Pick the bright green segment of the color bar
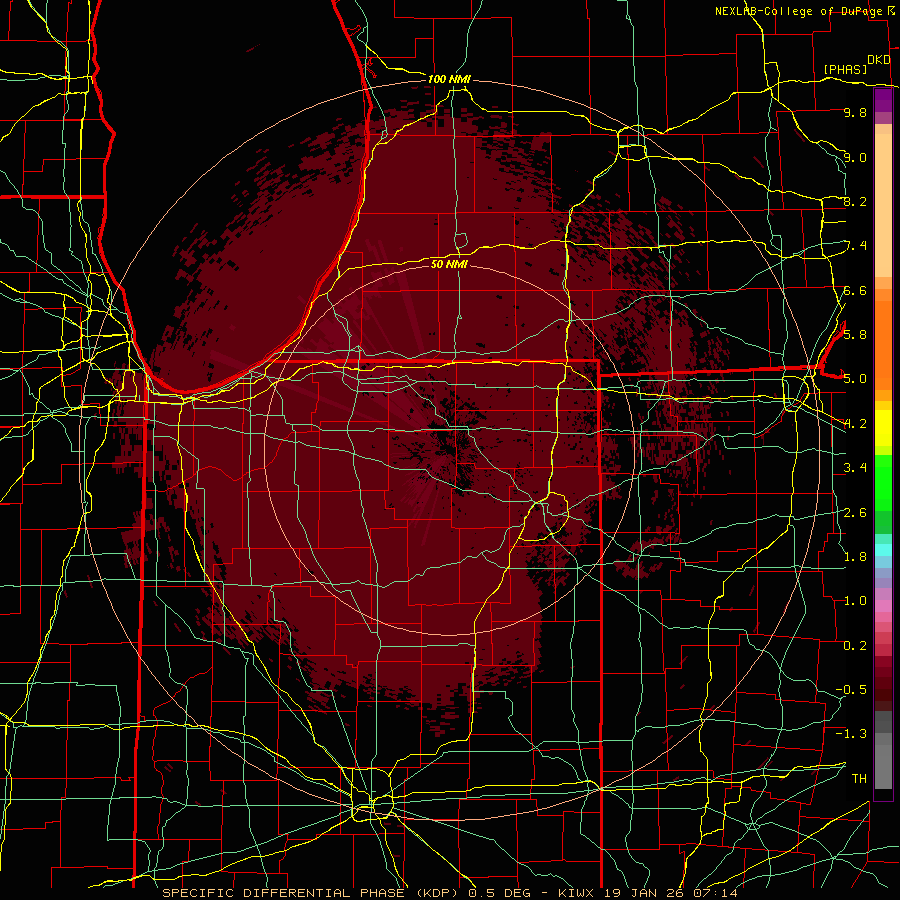Viewport: 900px width, 900px height. tap(883, 482)
